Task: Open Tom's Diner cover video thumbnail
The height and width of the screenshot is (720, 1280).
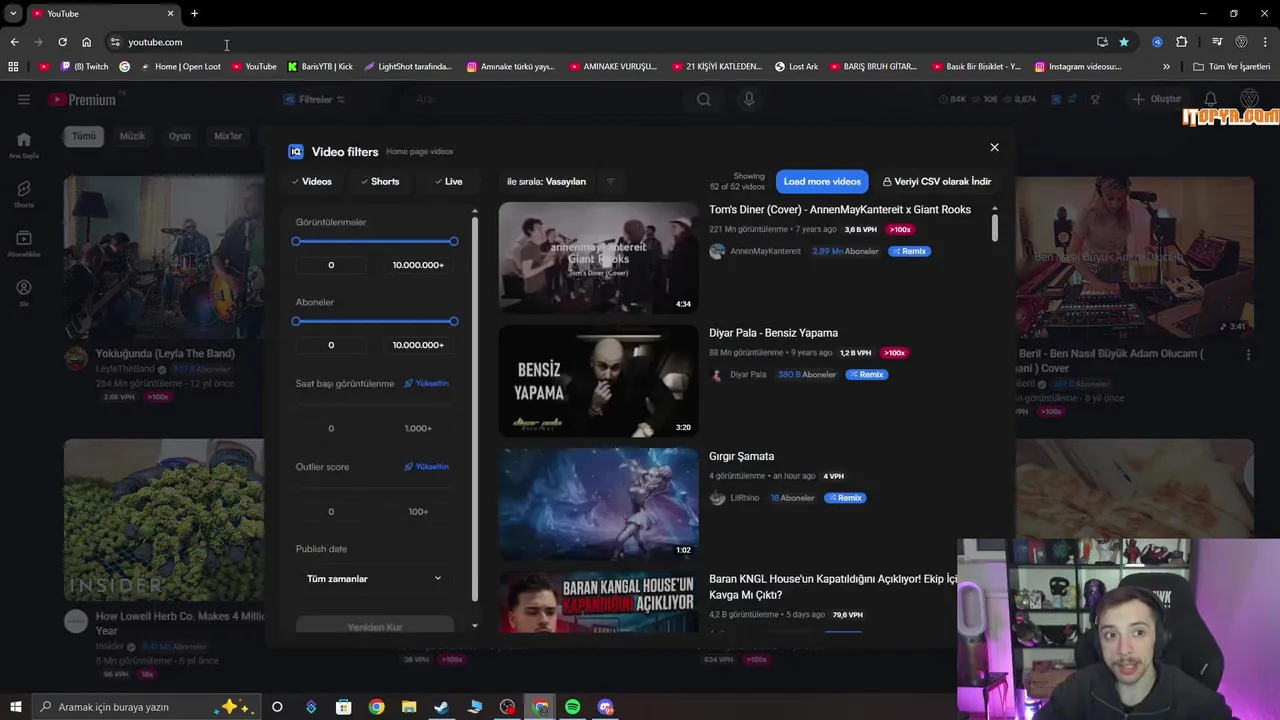Action: 598,258
